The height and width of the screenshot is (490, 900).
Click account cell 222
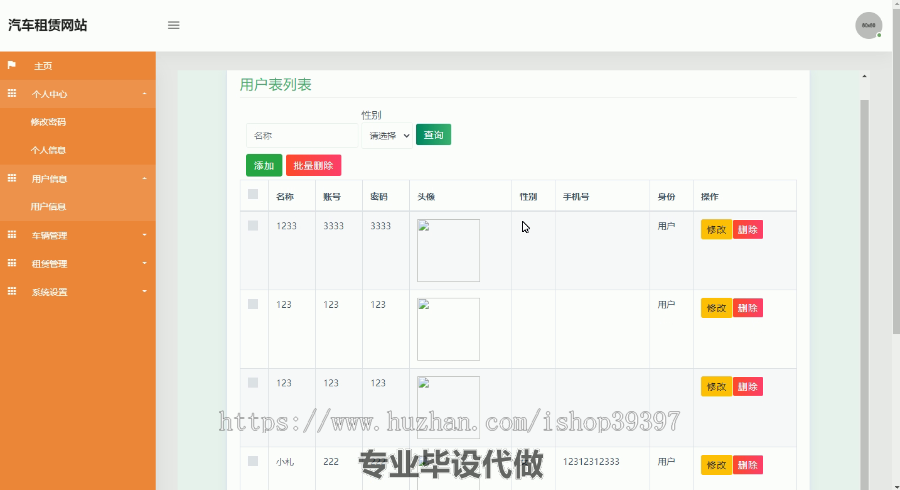[x=331, y=461]
